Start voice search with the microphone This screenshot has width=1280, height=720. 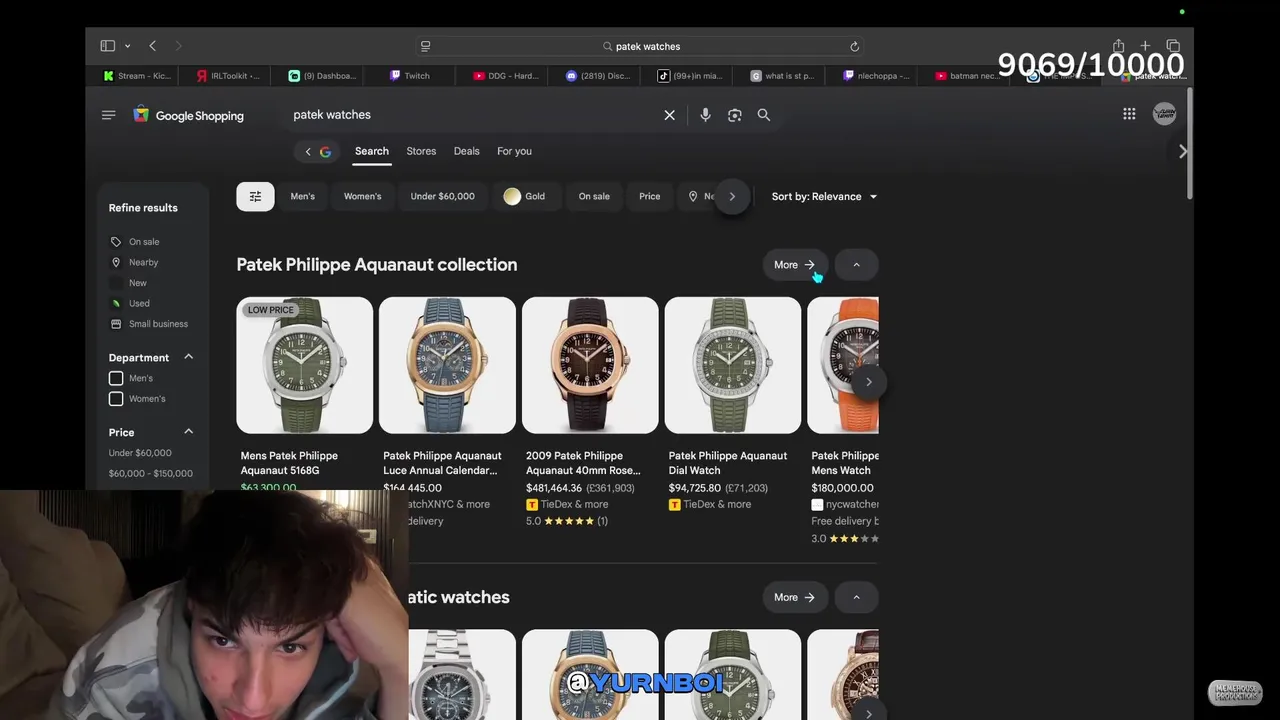705,115
